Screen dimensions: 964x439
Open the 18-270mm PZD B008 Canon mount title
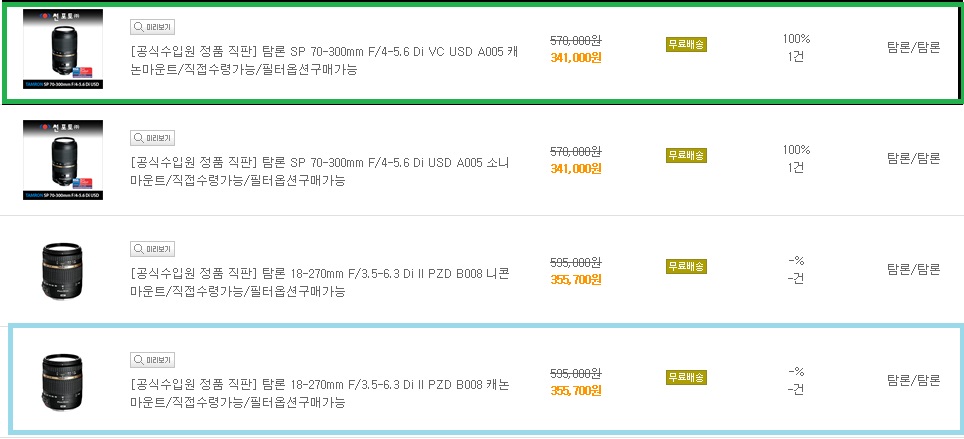point(320,394)
